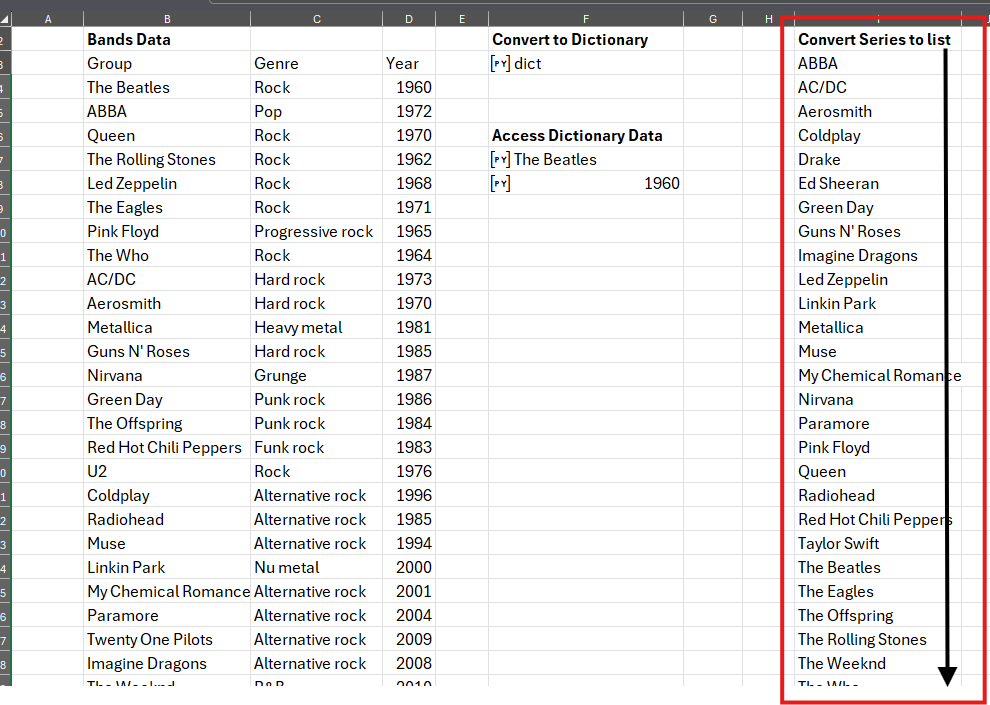
Task: Select Queen in the Group column
Action: coord(167,135)
